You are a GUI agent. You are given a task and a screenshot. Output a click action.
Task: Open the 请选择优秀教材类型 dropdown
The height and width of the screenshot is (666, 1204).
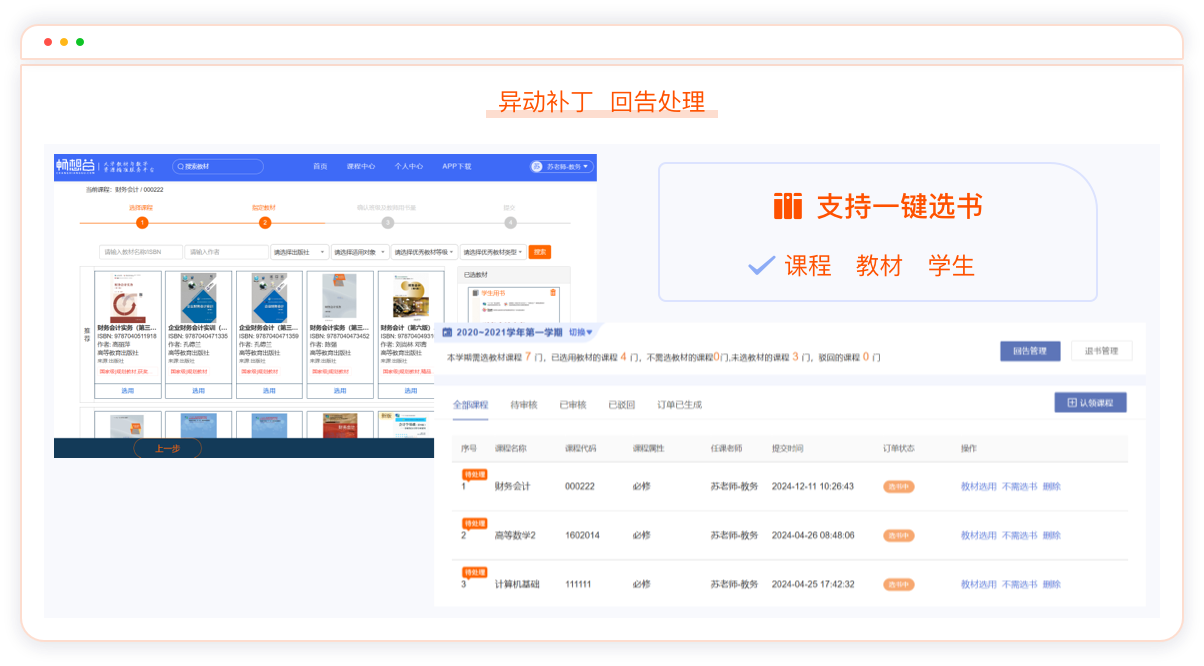(492, 252)
